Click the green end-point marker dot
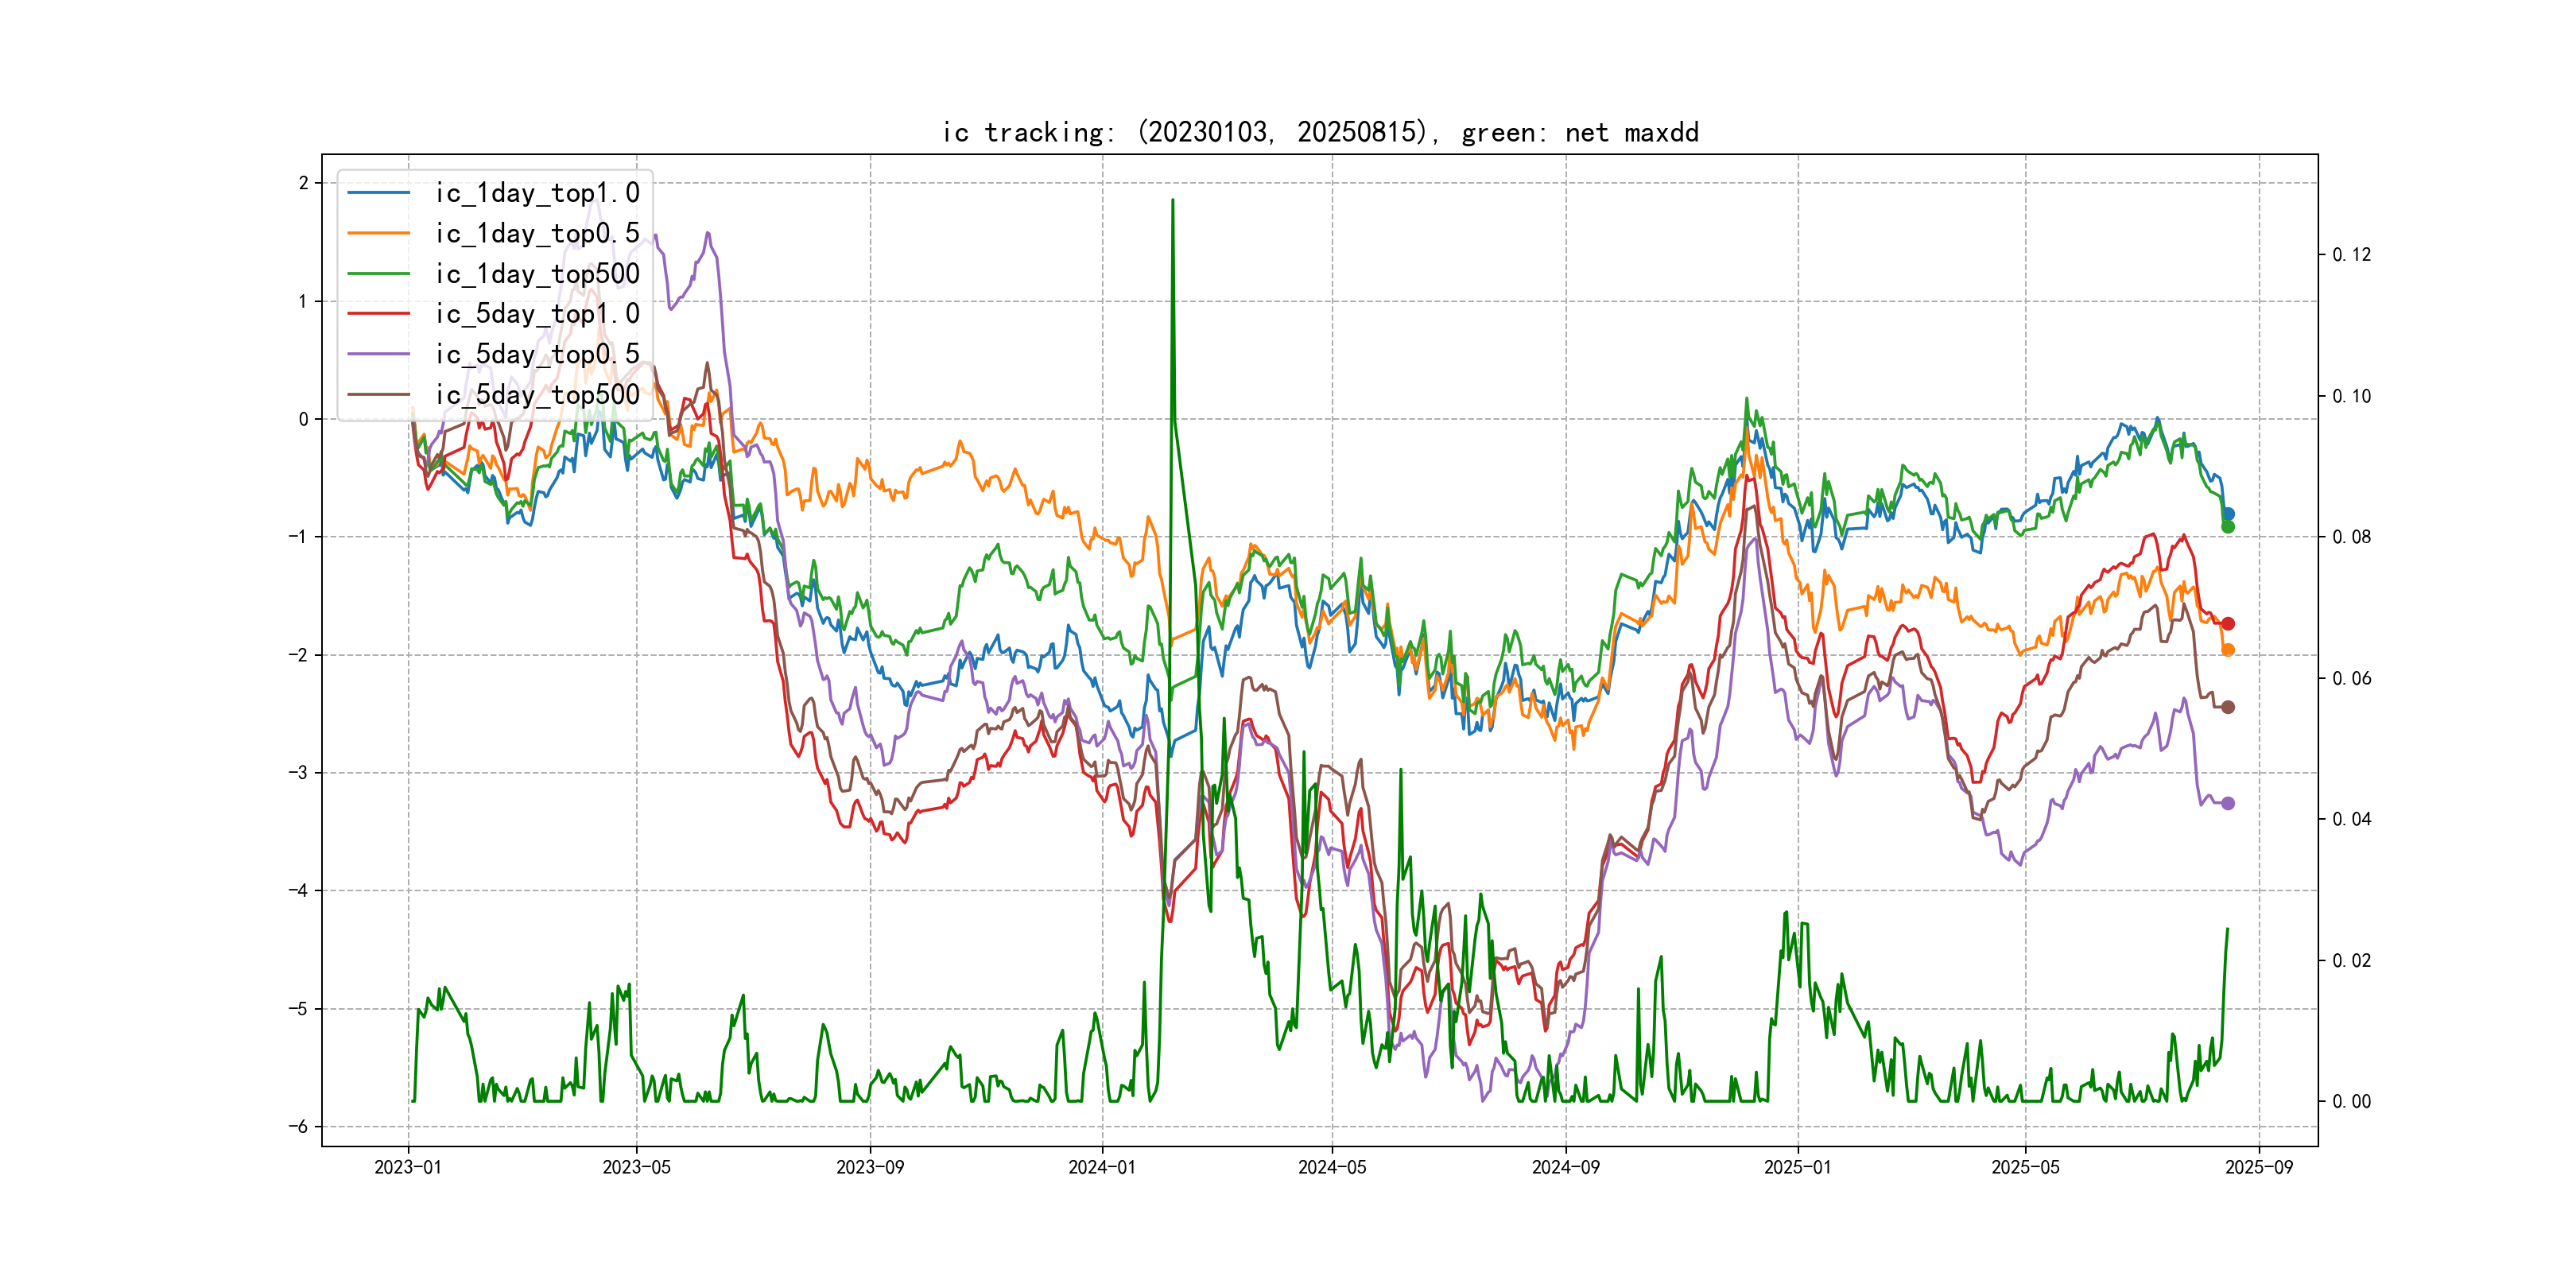Screen dimensions: 2576x1288 tap(2228, 527)
